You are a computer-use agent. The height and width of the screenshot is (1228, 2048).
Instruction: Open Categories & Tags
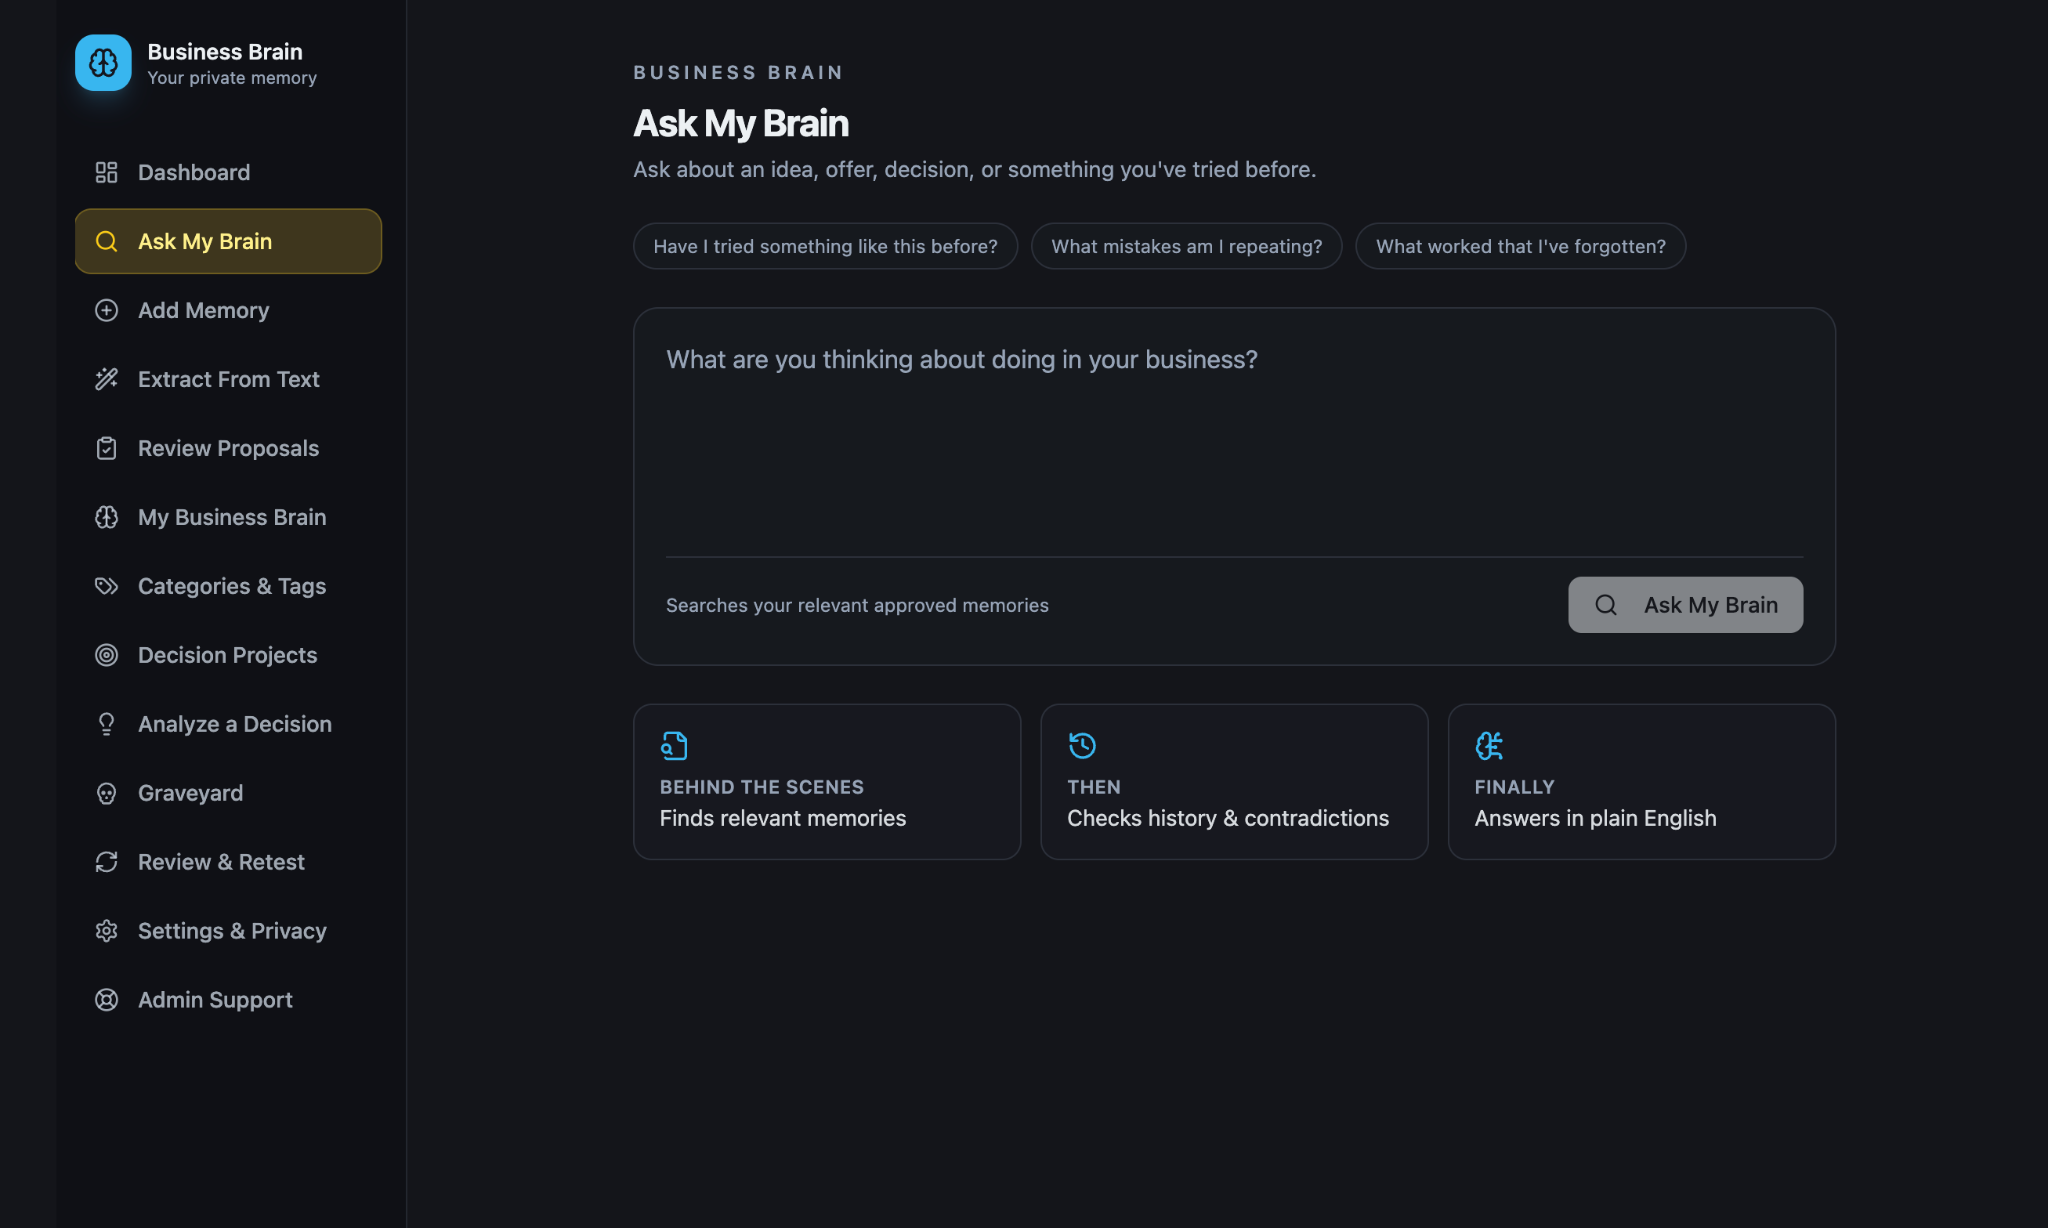pyautogui.click(x=228, y=586)
